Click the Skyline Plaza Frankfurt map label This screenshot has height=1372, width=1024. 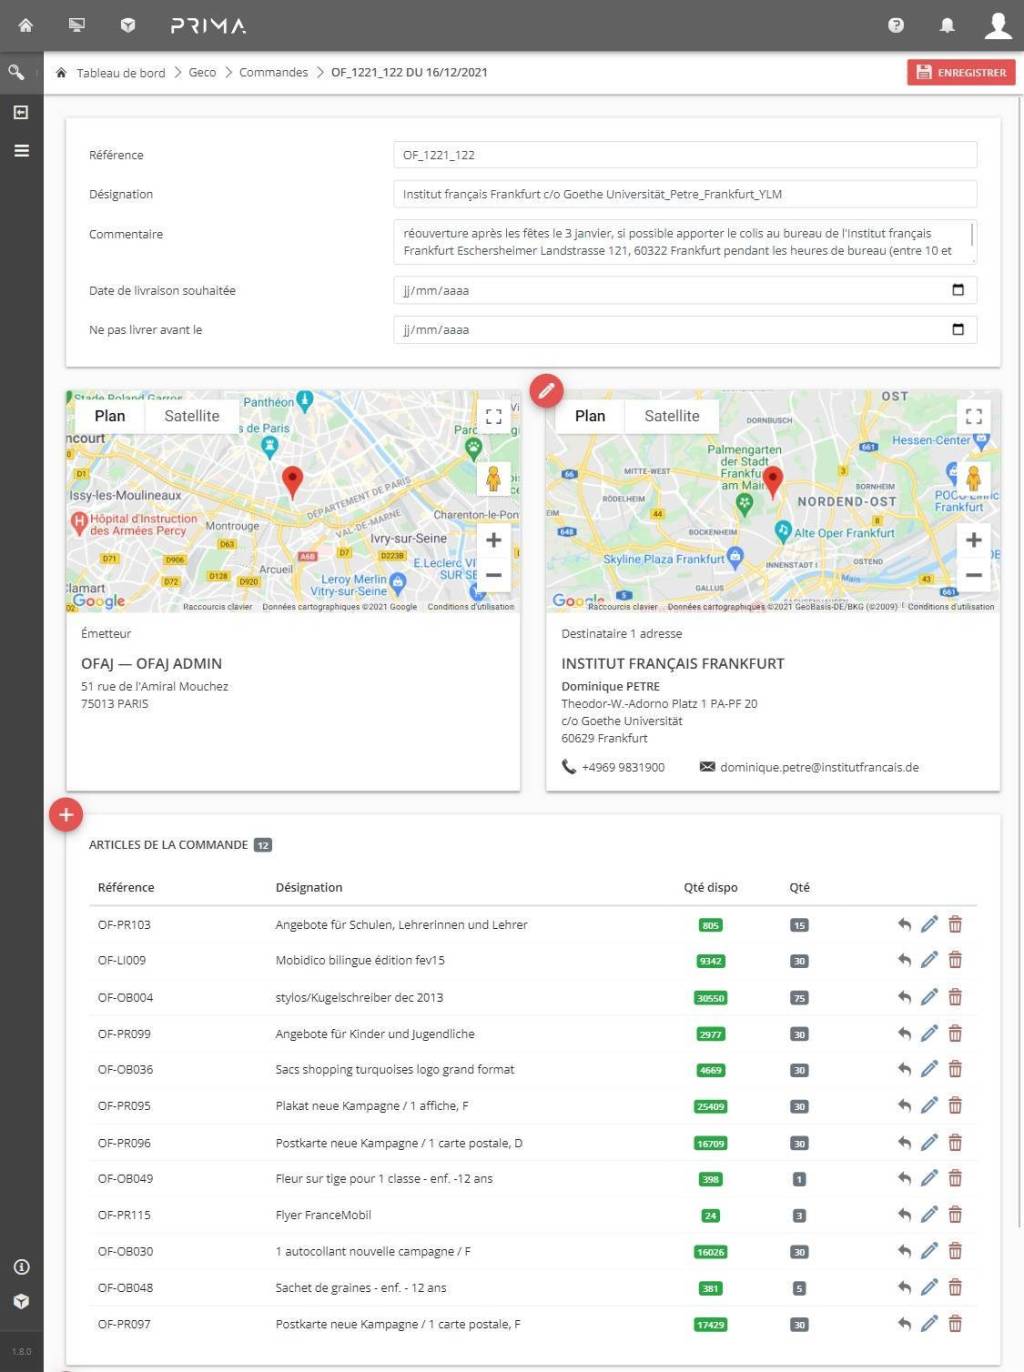664,559
